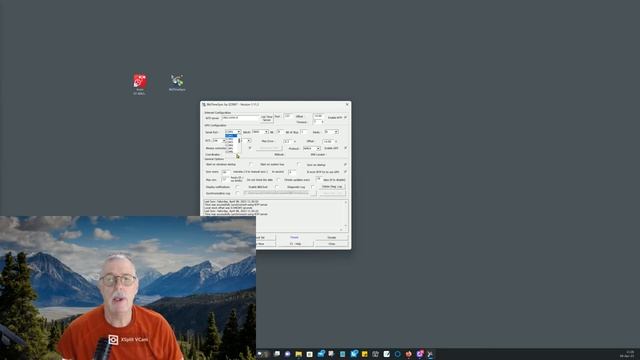Click the scrollbar in the Serial Port list
The width and height of the screenshot is (640, 360).
240,144
